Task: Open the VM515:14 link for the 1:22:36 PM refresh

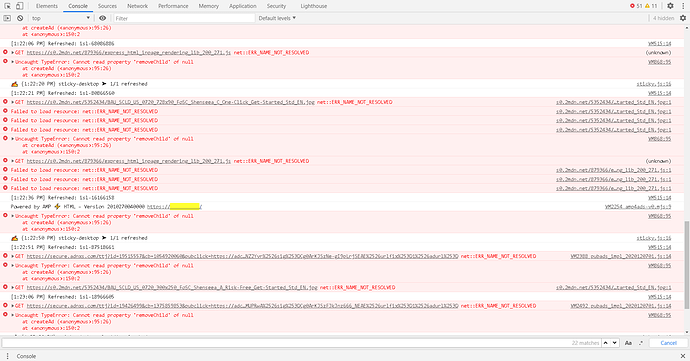Action: tap(660, 198)
